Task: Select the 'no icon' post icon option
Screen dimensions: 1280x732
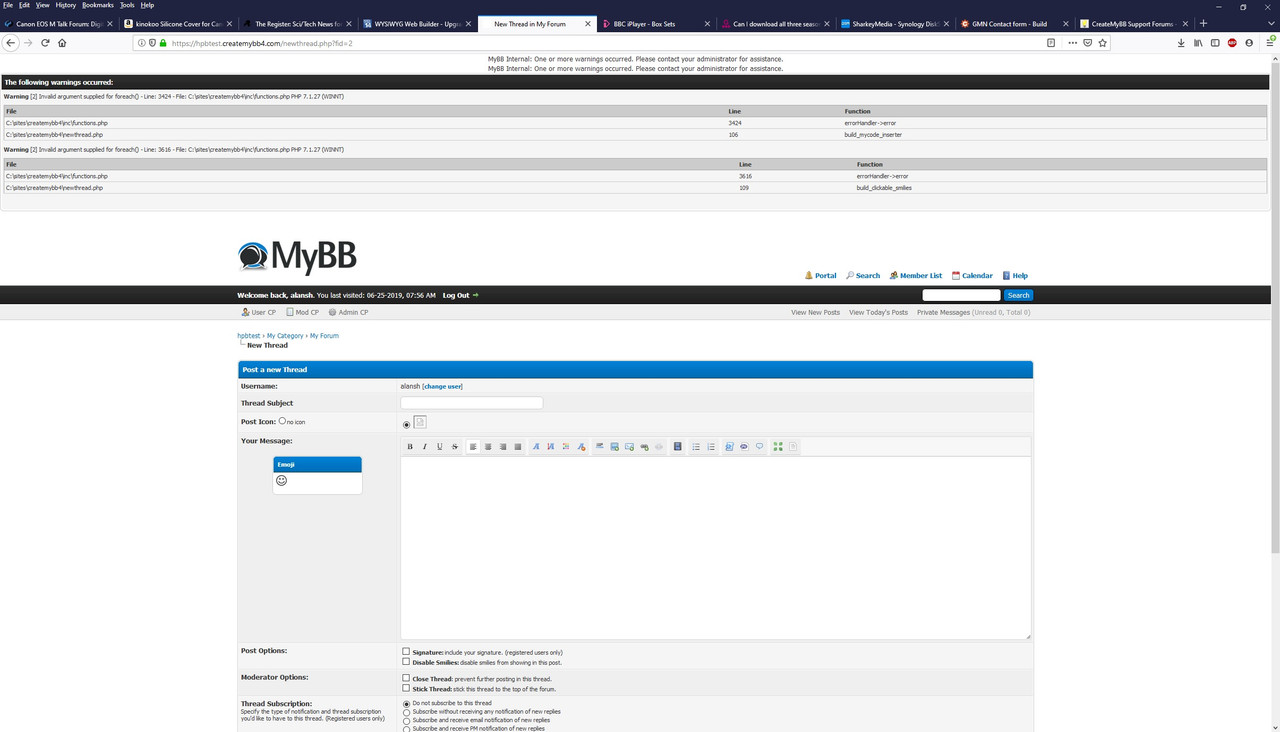Action: pos(282,421)
